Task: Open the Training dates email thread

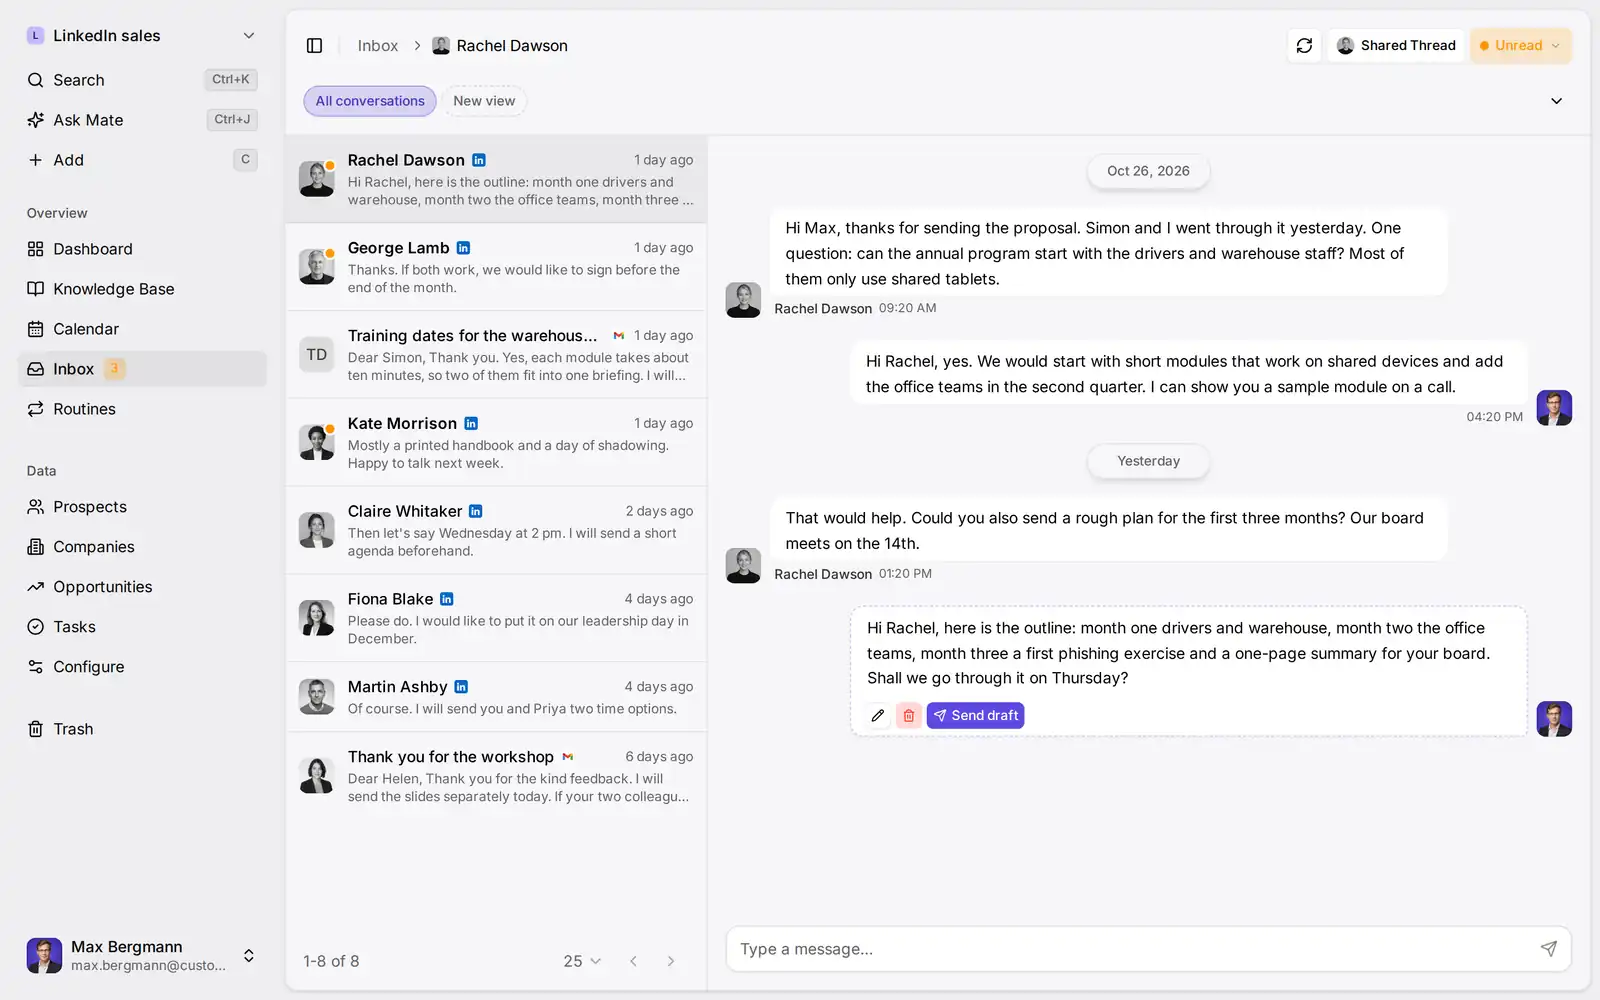Action: [497, 355]
